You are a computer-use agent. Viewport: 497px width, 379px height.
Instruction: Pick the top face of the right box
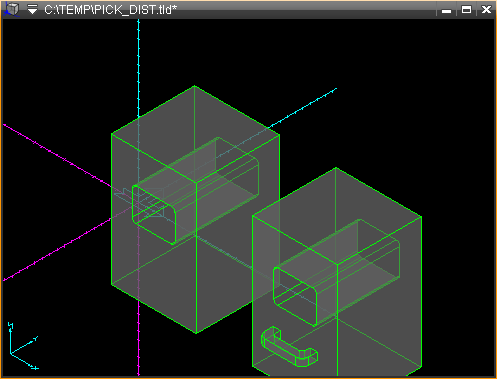(337, 216)
